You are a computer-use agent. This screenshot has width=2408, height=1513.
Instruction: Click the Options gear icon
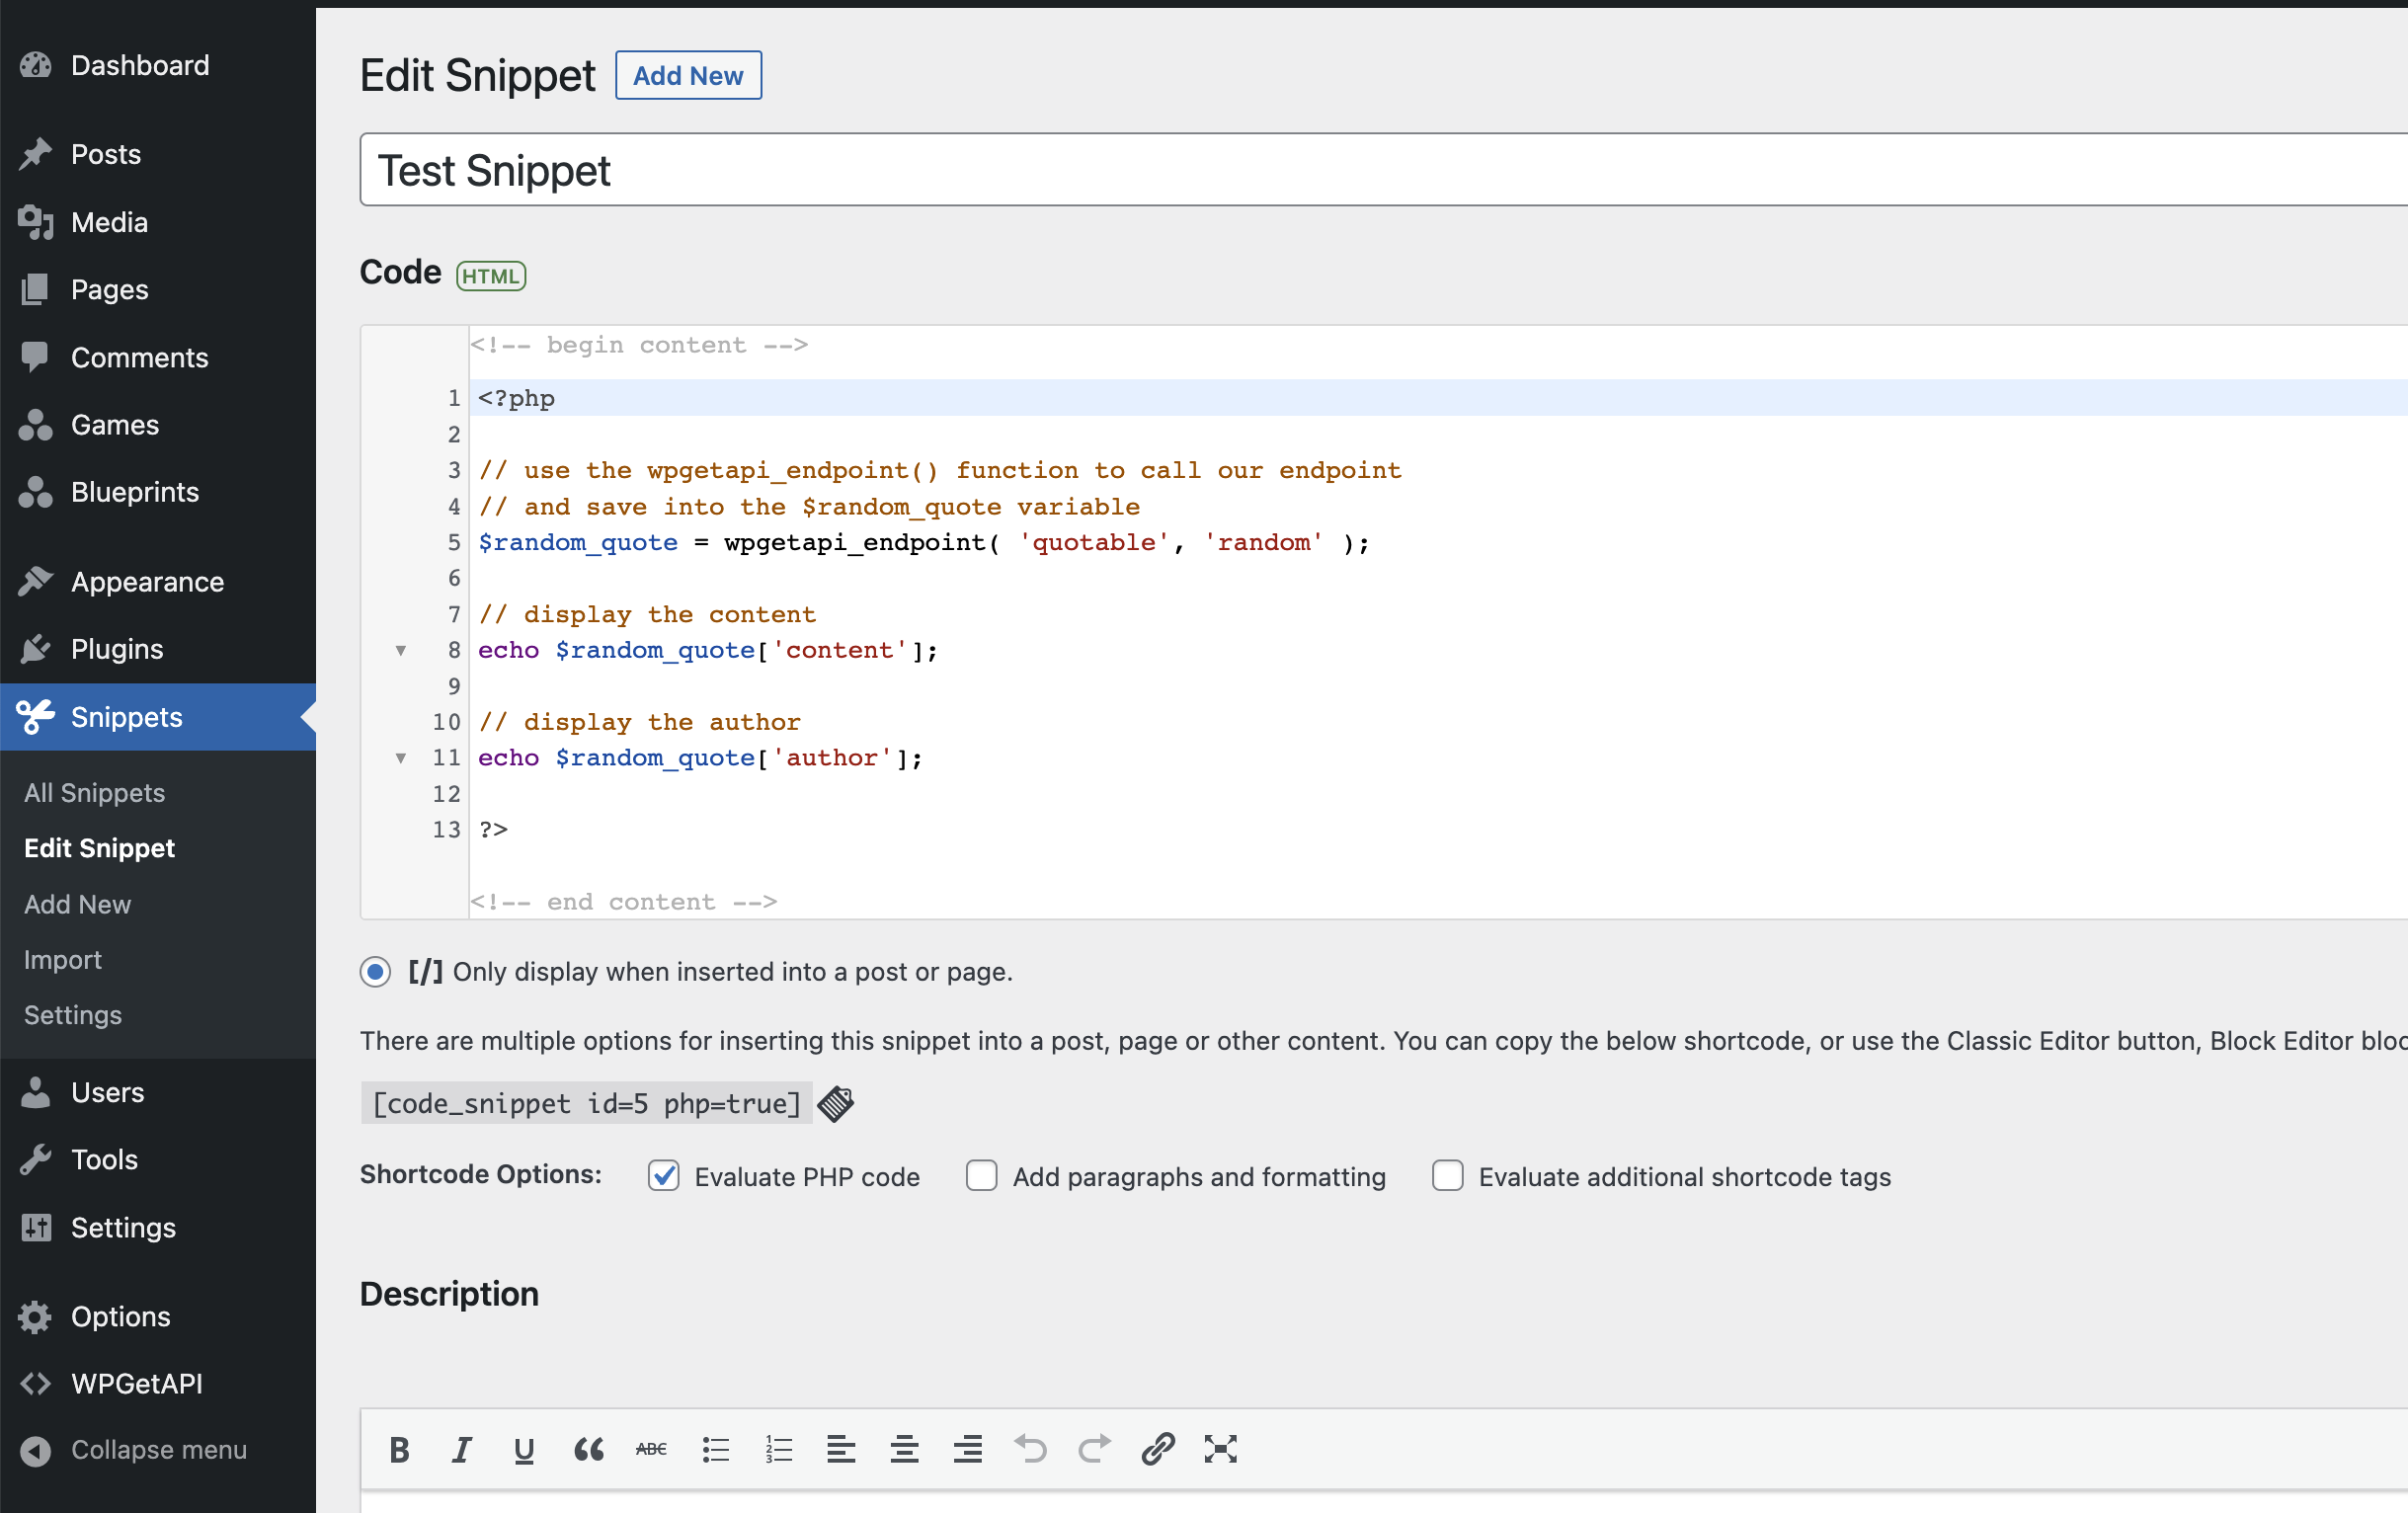(x=35, y=1317)
